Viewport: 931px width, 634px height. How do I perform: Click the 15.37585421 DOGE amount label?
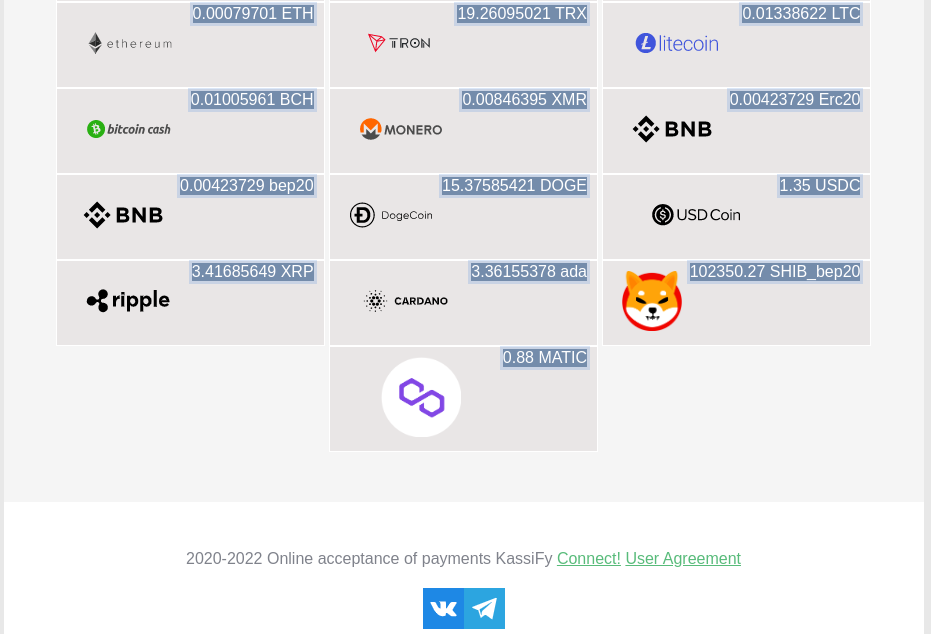pos(514,185)
